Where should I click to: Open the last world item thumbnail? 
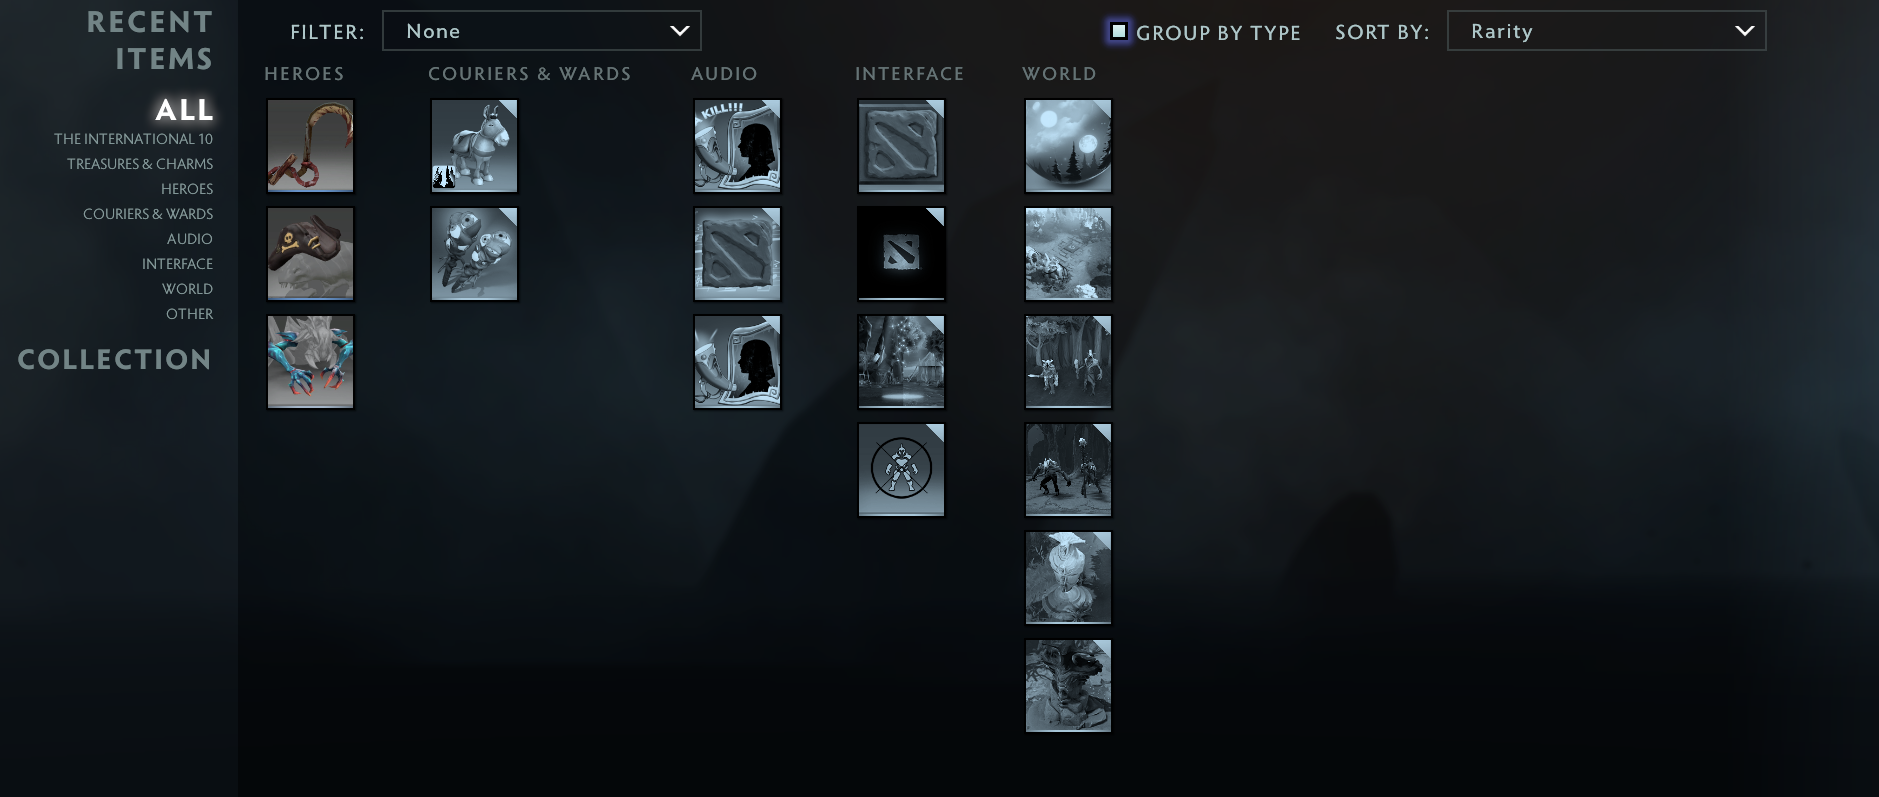1068,686
